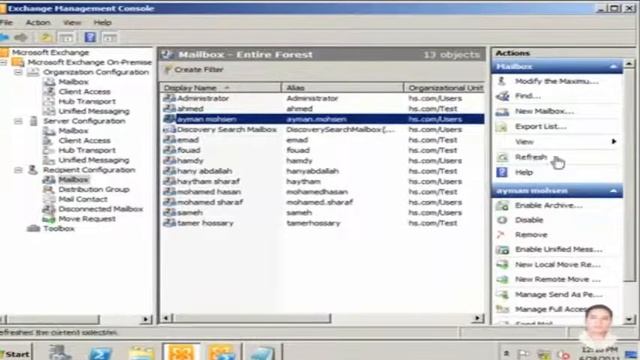Collapse the ayman mohsen actions section
Viewport: 640px width, 360px height.
[x=613, y=191]
